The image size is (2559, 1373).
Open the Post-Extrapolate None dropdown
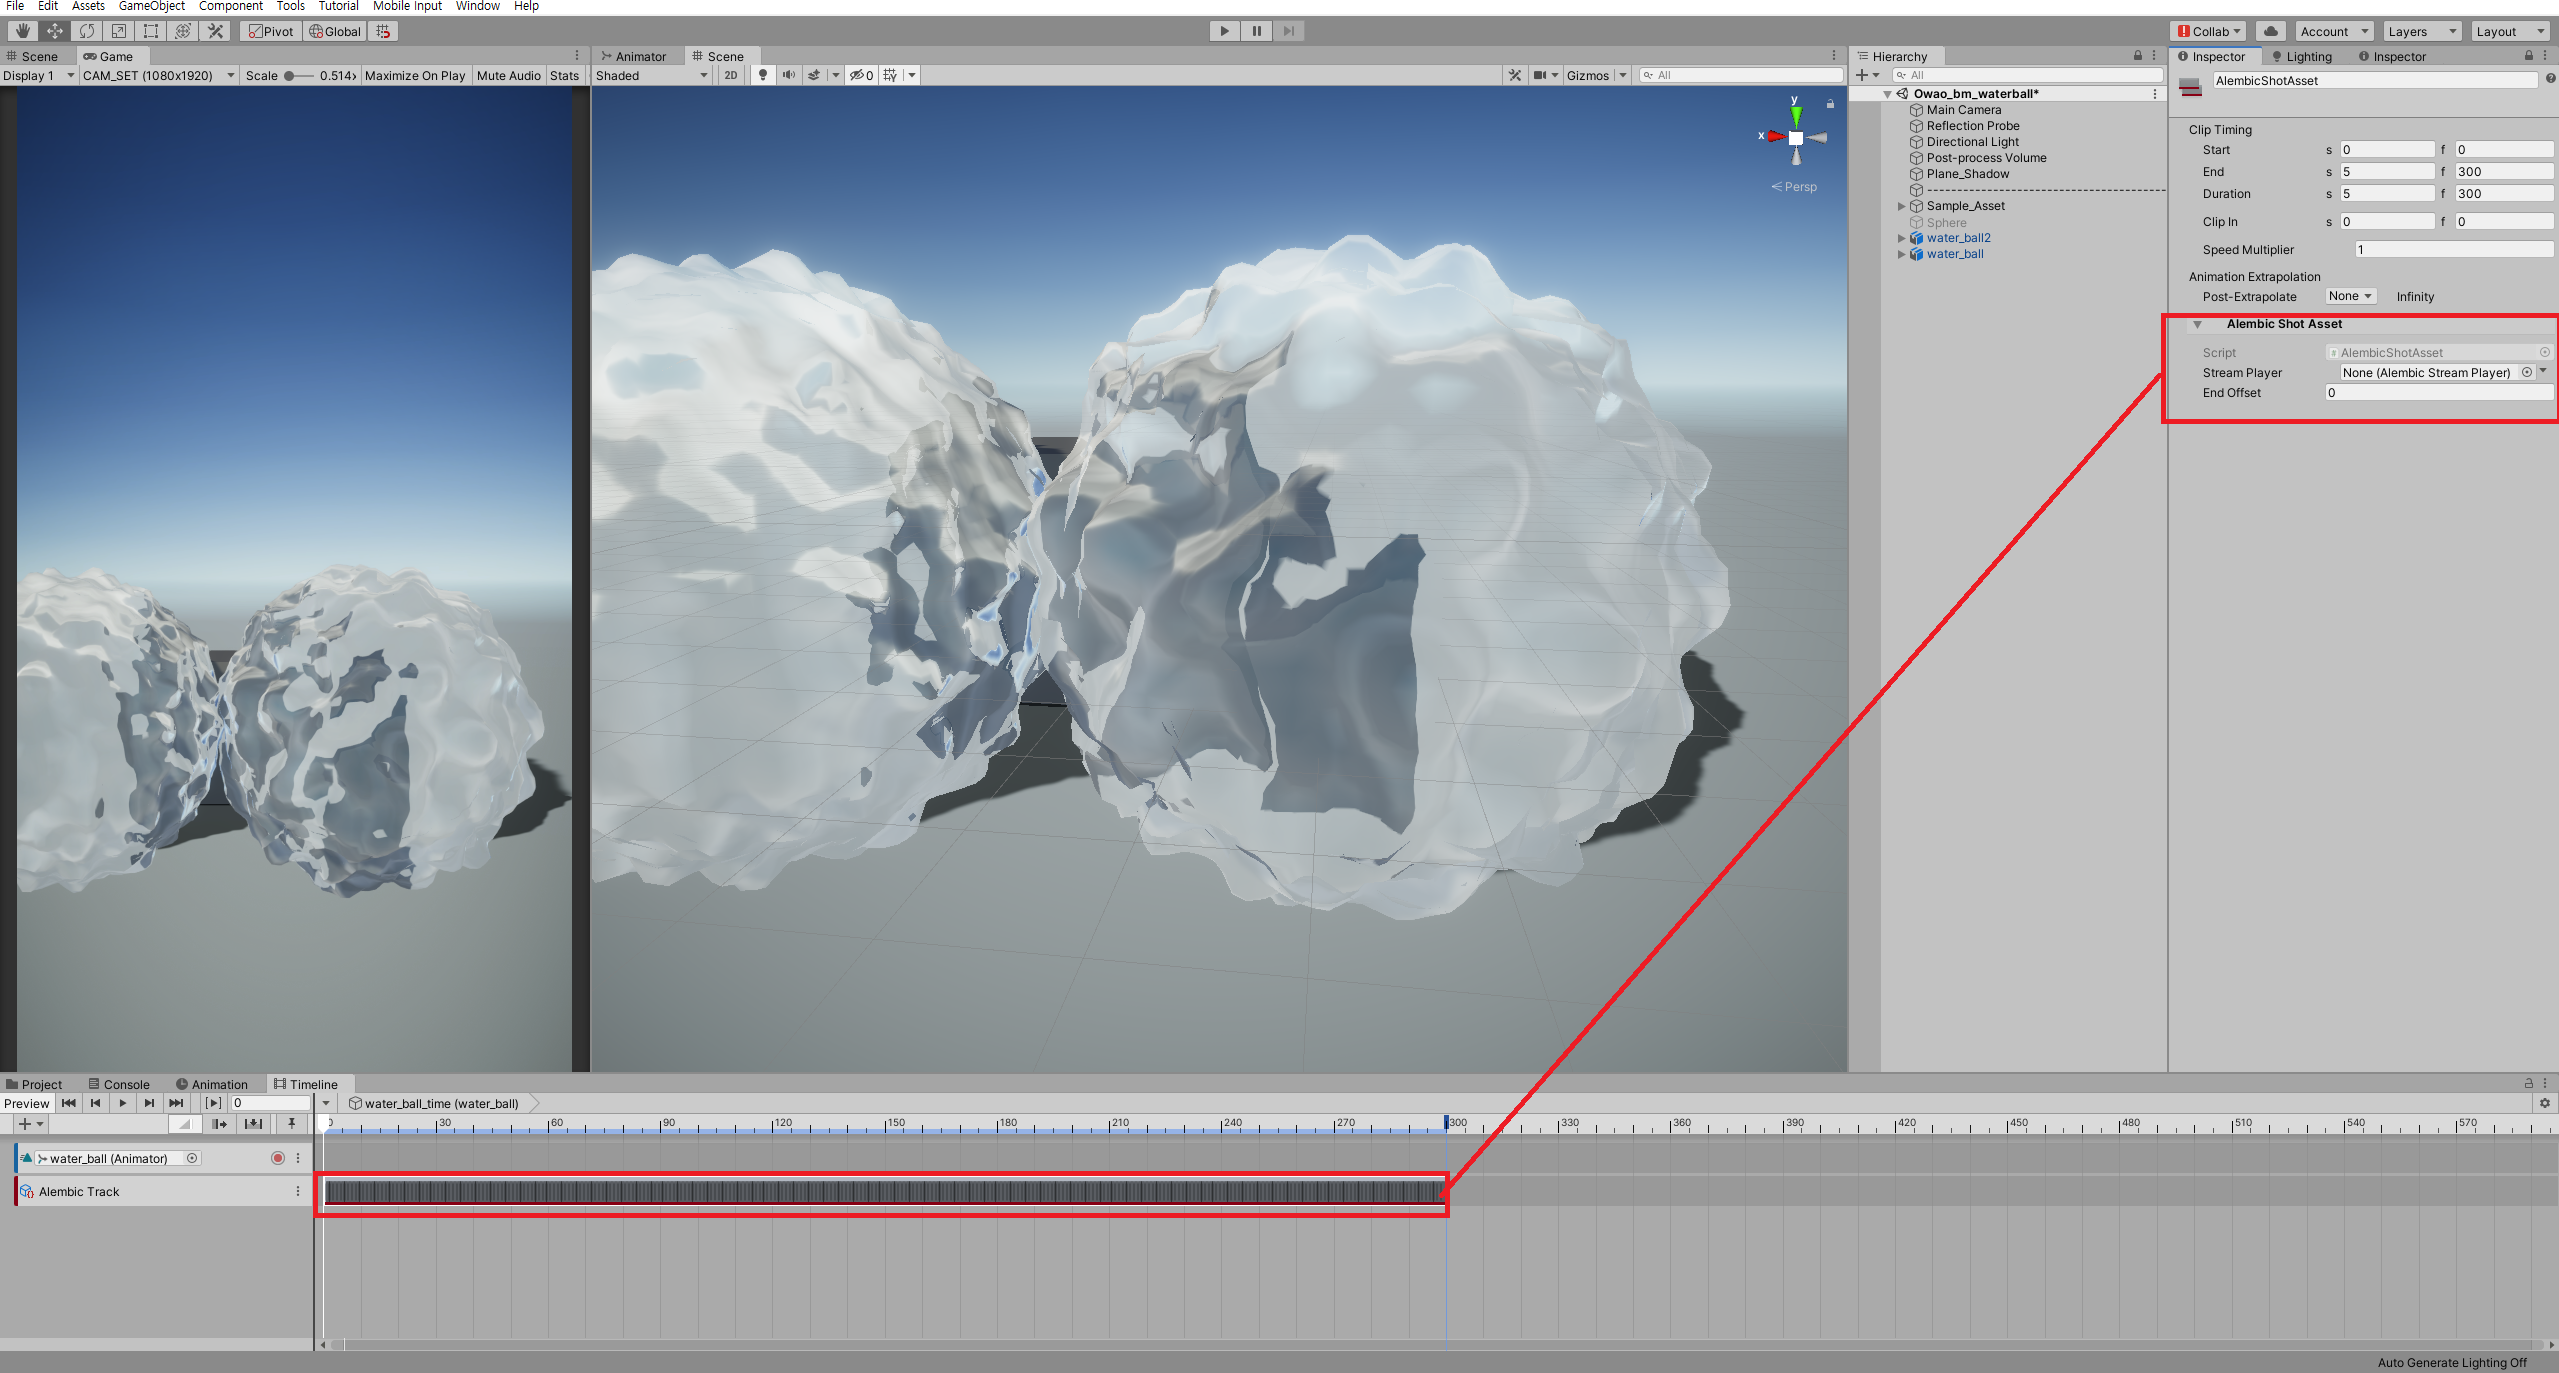point(2349,296)
